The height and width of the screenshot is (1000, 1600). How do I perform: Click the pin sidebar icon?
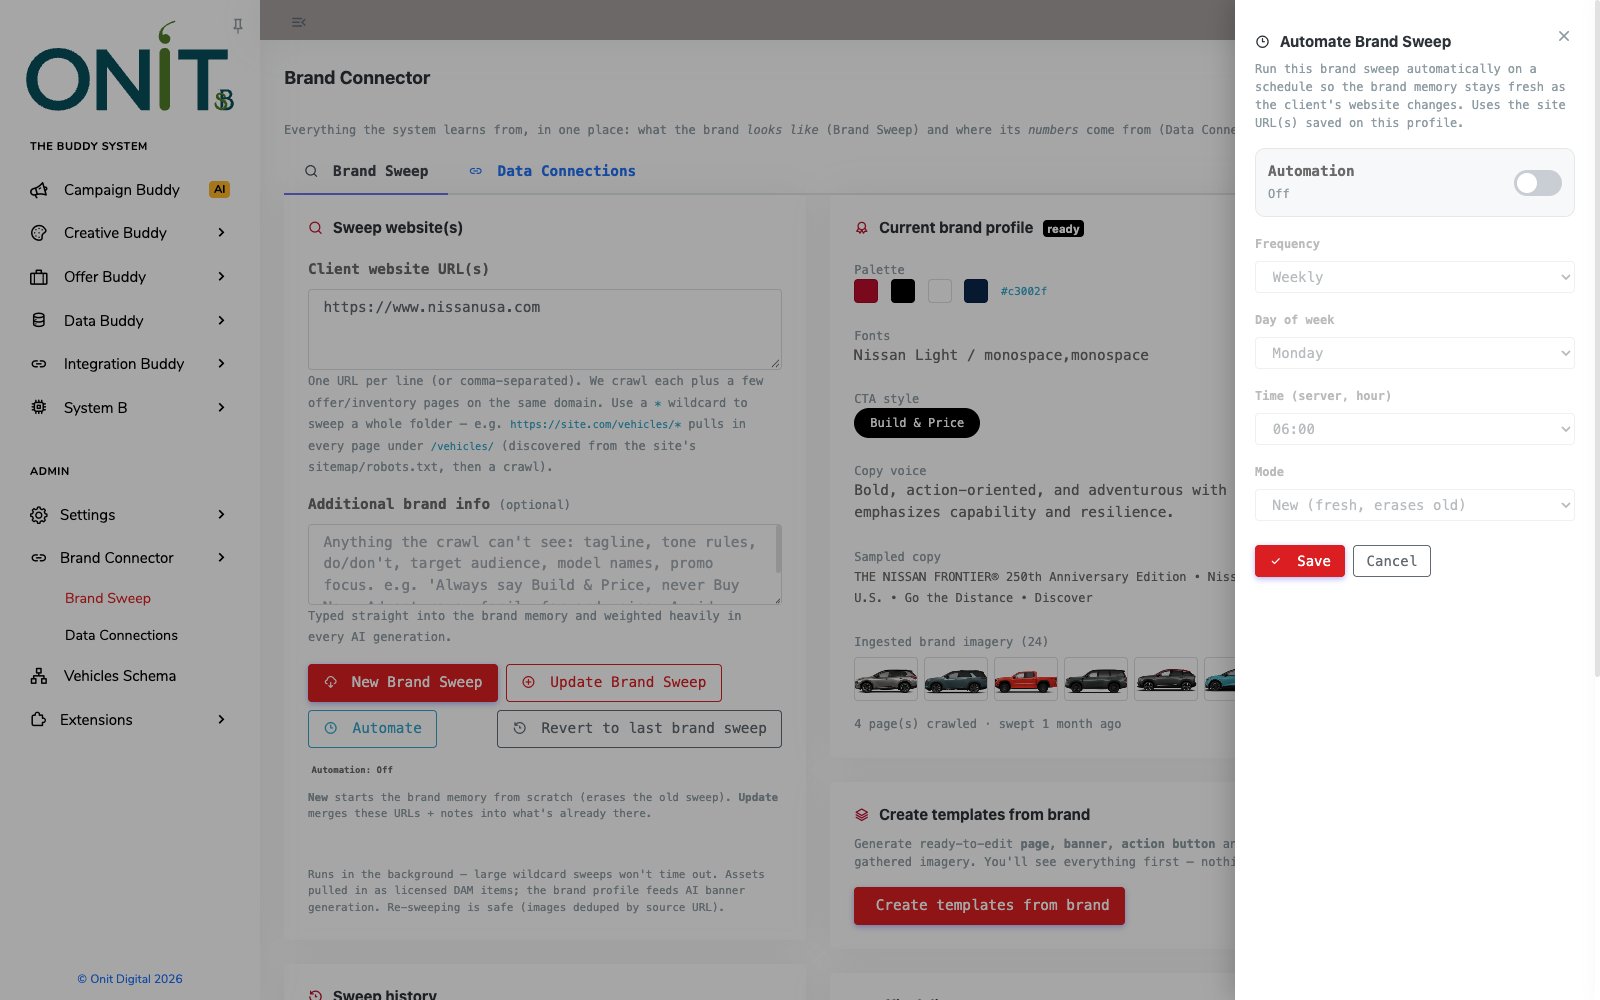point(238,25)
